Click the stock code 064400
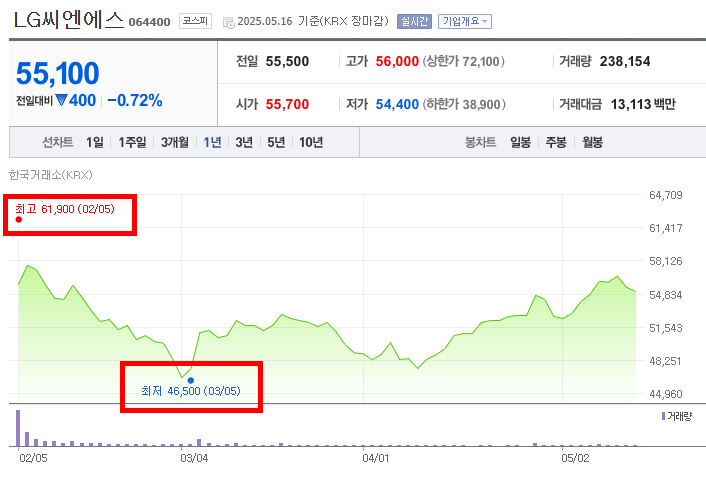Image resolution: width=706 pixels, height=477 pixels. 149,22
